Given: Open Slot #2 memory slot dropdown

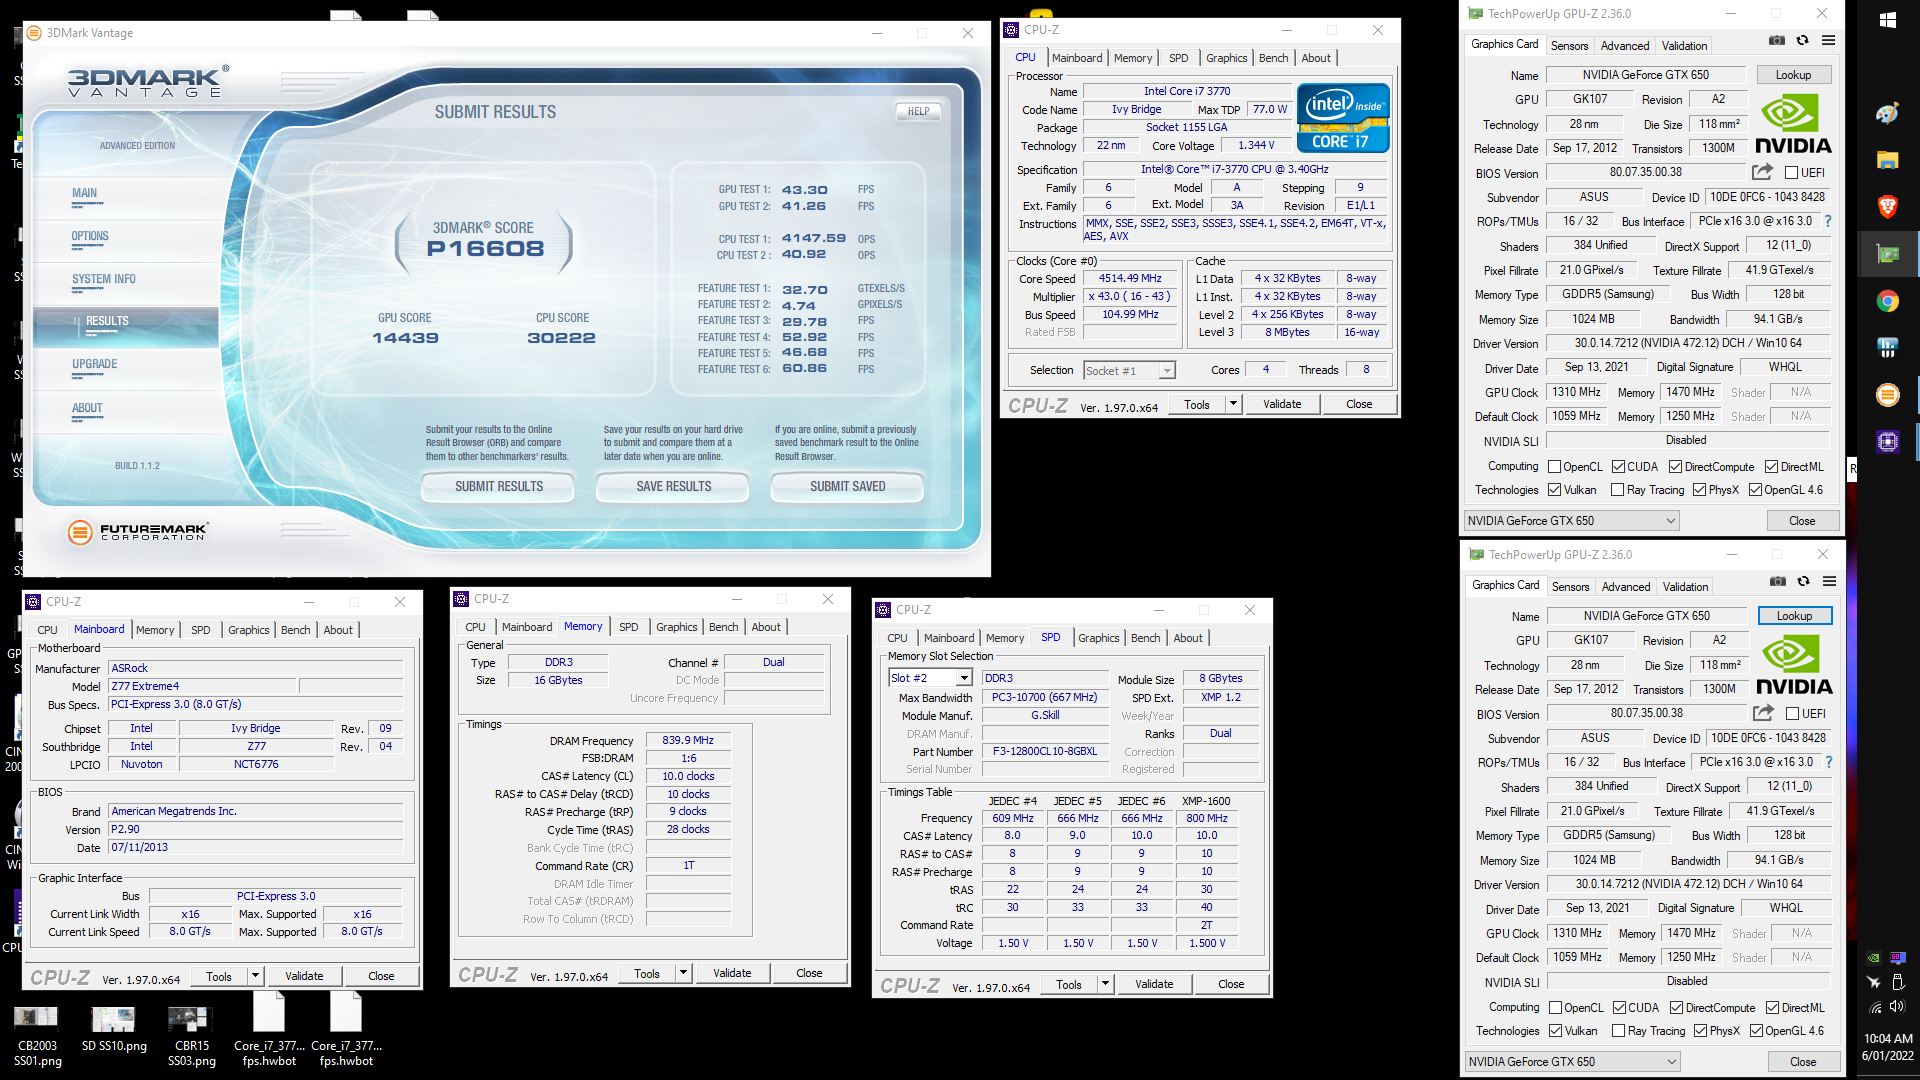Looking at the screenshot, I should point(930,678).
